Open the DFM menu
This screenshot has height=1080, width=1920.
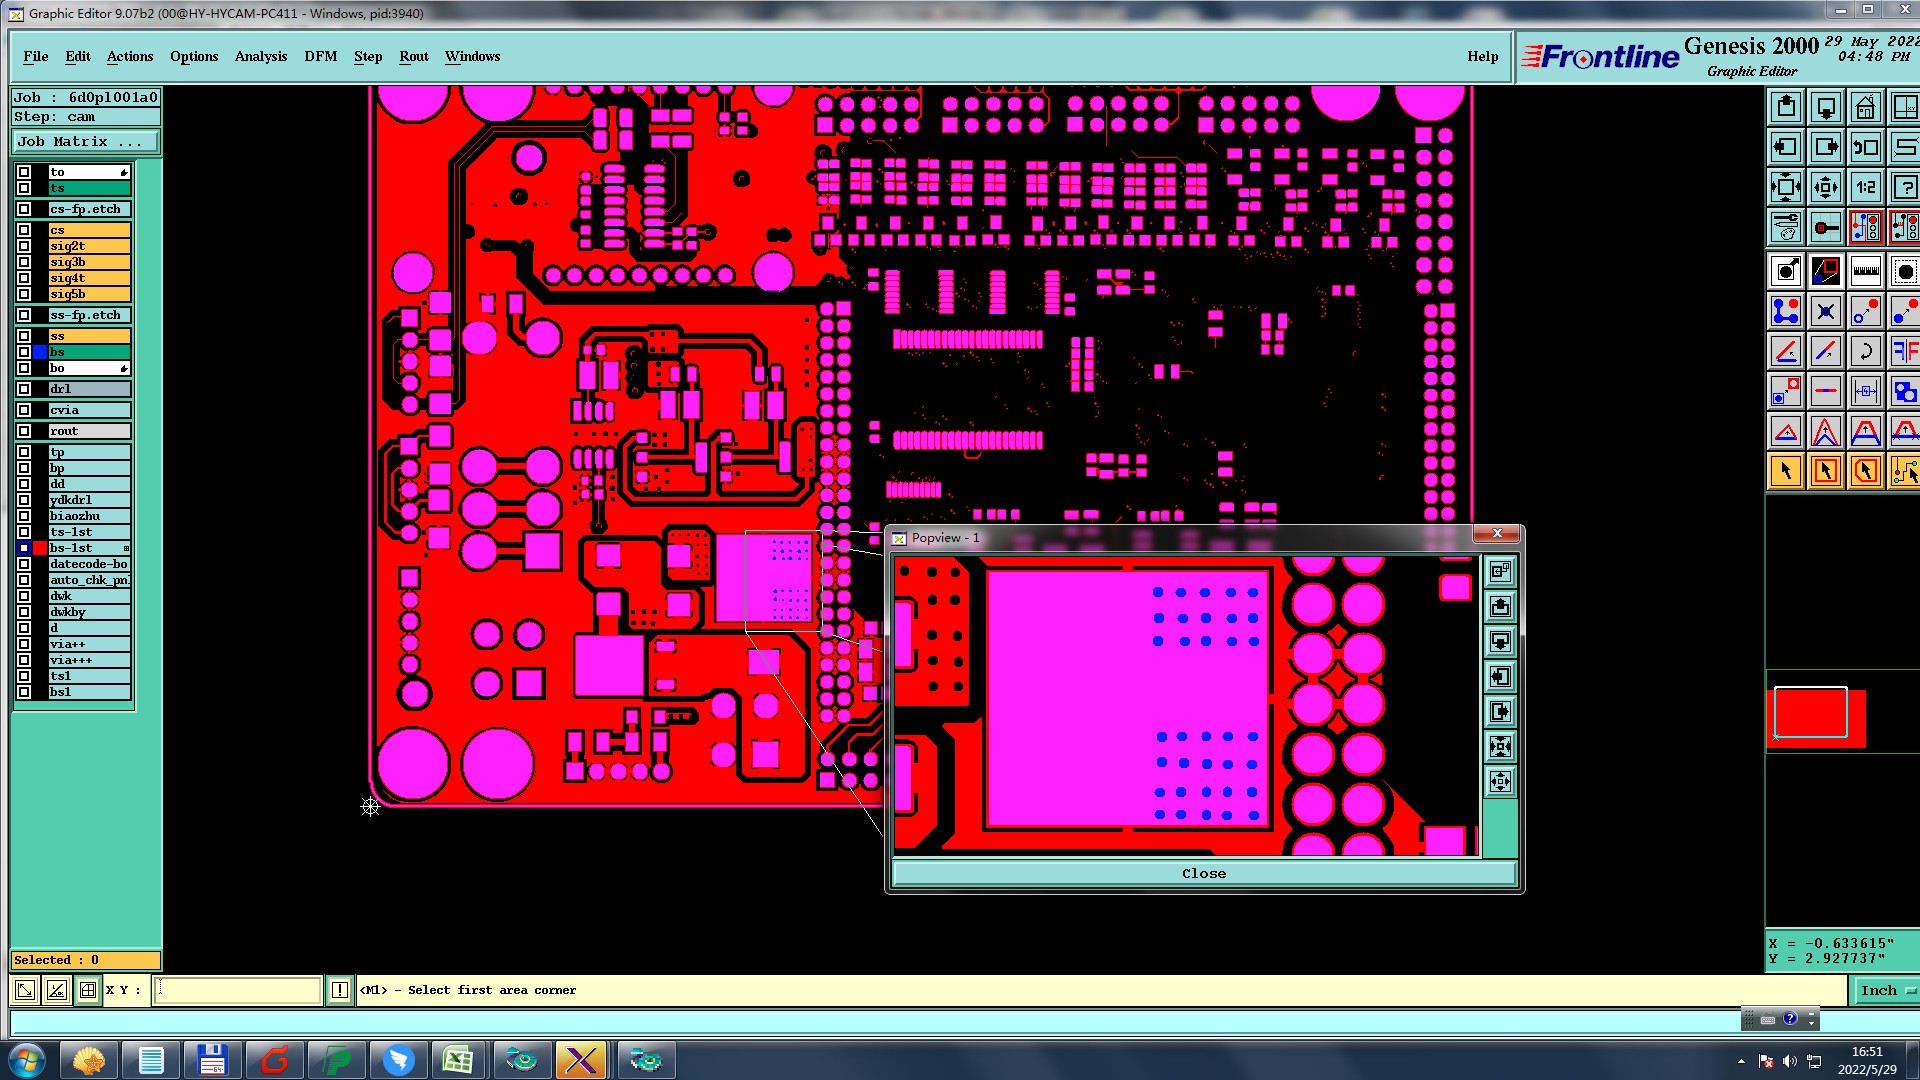click(320, 56)
